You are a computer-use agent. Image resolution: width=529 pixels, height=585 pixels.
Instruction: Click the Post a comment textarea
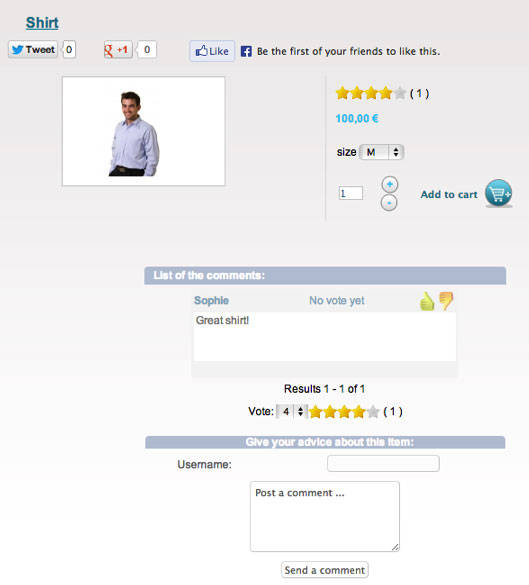point(325,516)
